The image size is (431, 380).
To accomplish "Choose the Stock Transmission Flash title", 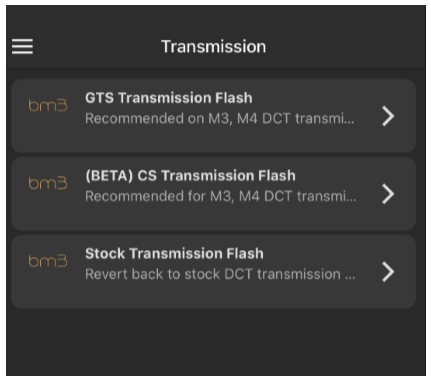I will click(174, 254).
